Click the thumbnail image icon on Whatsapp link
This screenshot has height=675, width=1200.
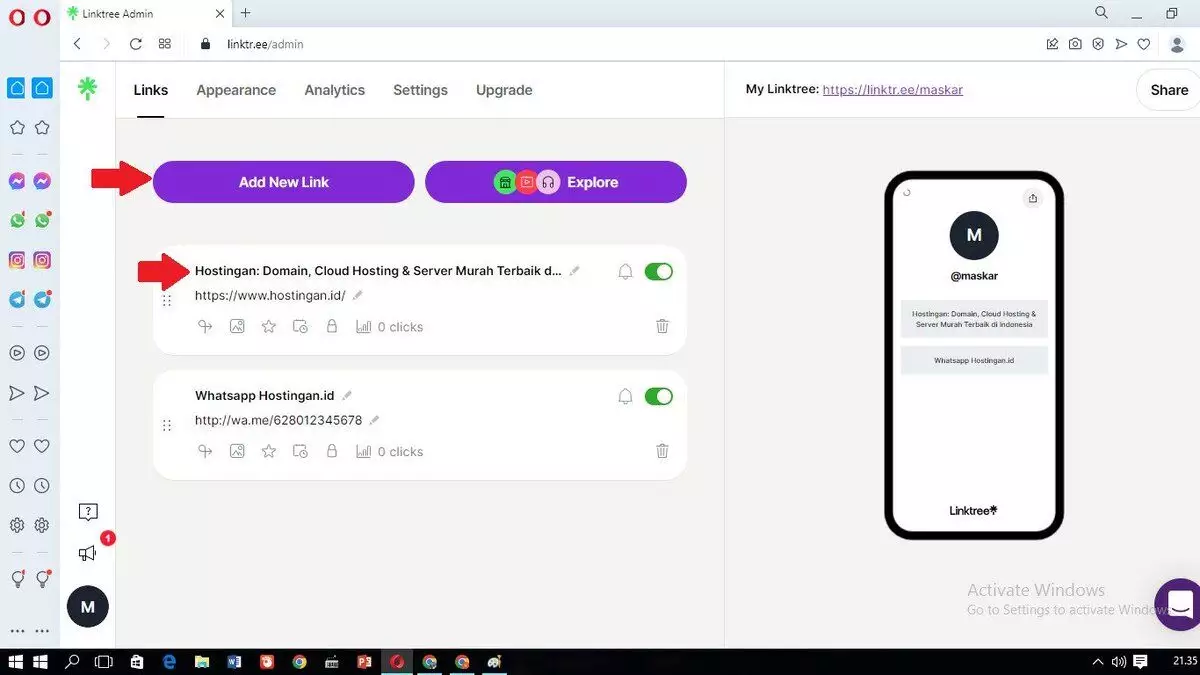click(237, 451)
